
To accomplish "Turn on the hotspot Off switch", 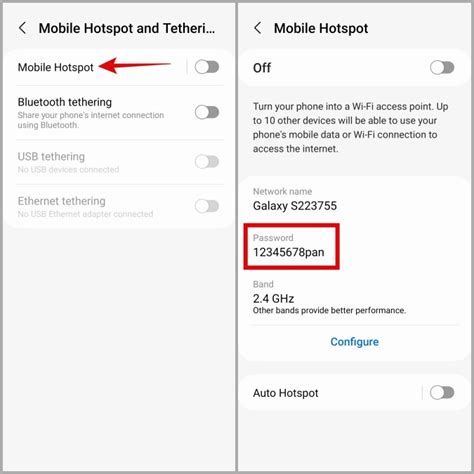I will [x=442, y=68].
